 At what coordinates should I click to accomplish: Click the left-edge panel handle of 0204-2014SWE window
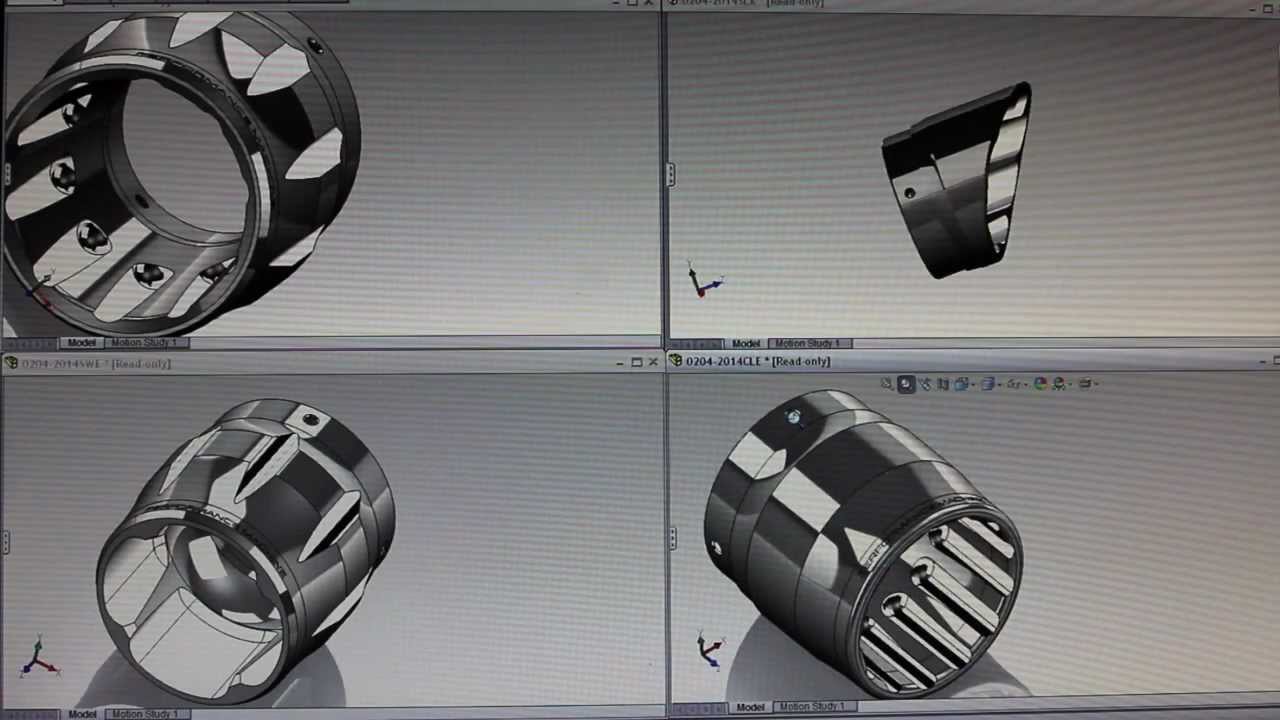(x=5, y=542)
